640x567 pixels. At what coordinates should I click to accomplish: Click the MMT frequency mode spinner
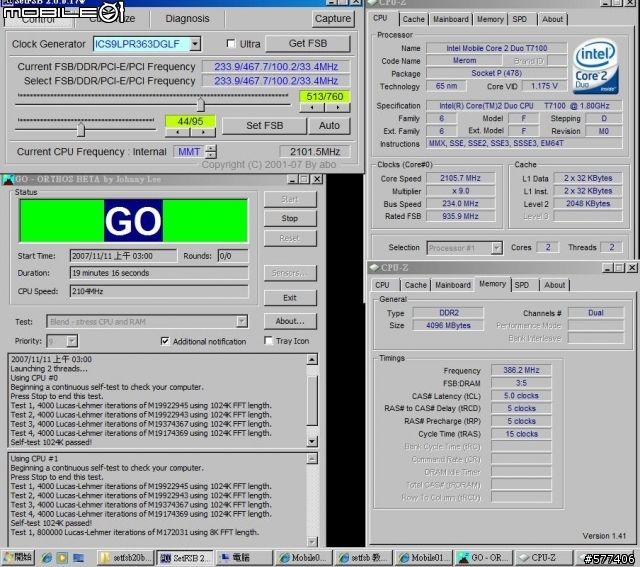(x=211, y=152)
